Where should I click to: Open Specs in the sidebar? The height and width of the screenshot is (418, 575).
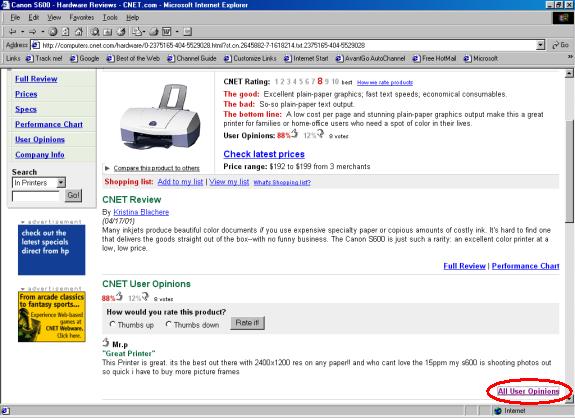click(26, 109)
